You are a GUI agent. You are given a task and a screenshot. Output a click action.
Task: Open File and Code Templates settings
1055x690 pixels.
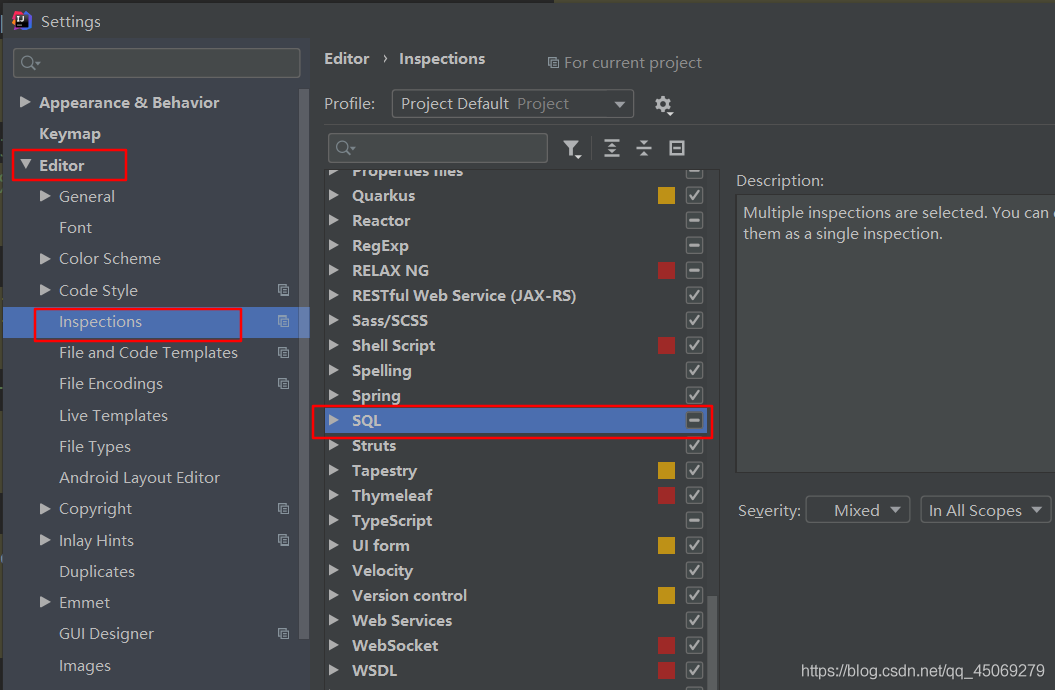(x=148, y=352)
